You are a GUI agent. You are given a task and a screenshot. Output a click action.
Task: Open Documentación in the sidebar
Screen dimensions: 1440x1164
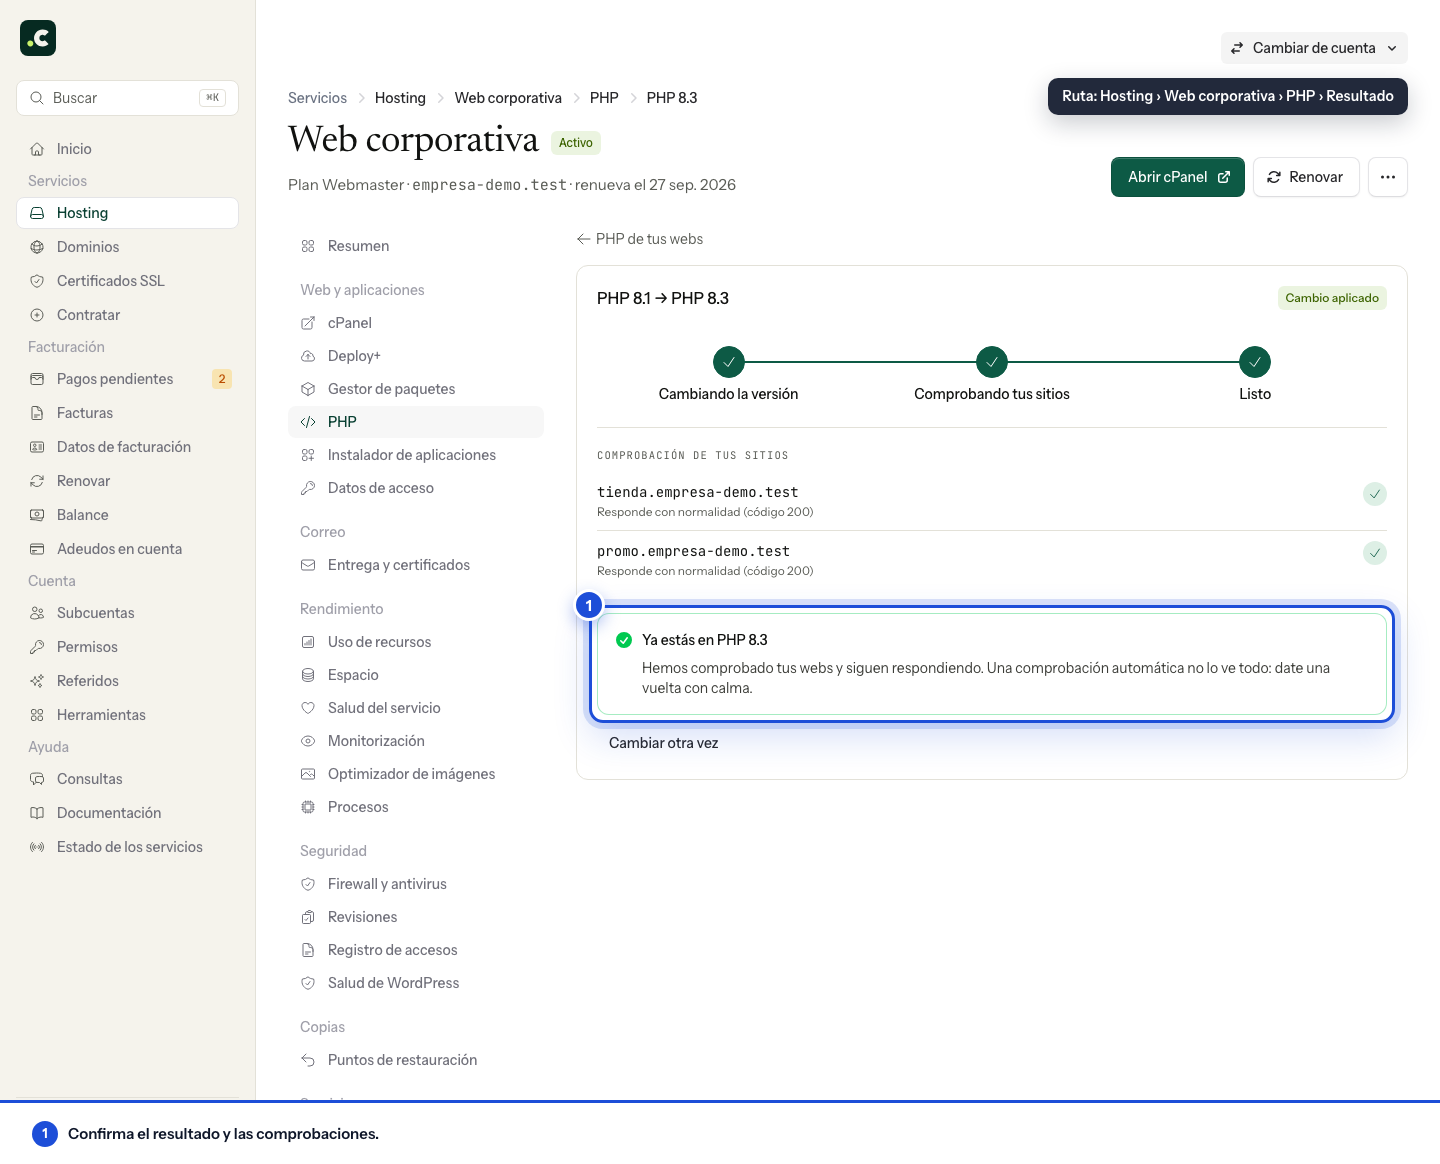point(127,813)
